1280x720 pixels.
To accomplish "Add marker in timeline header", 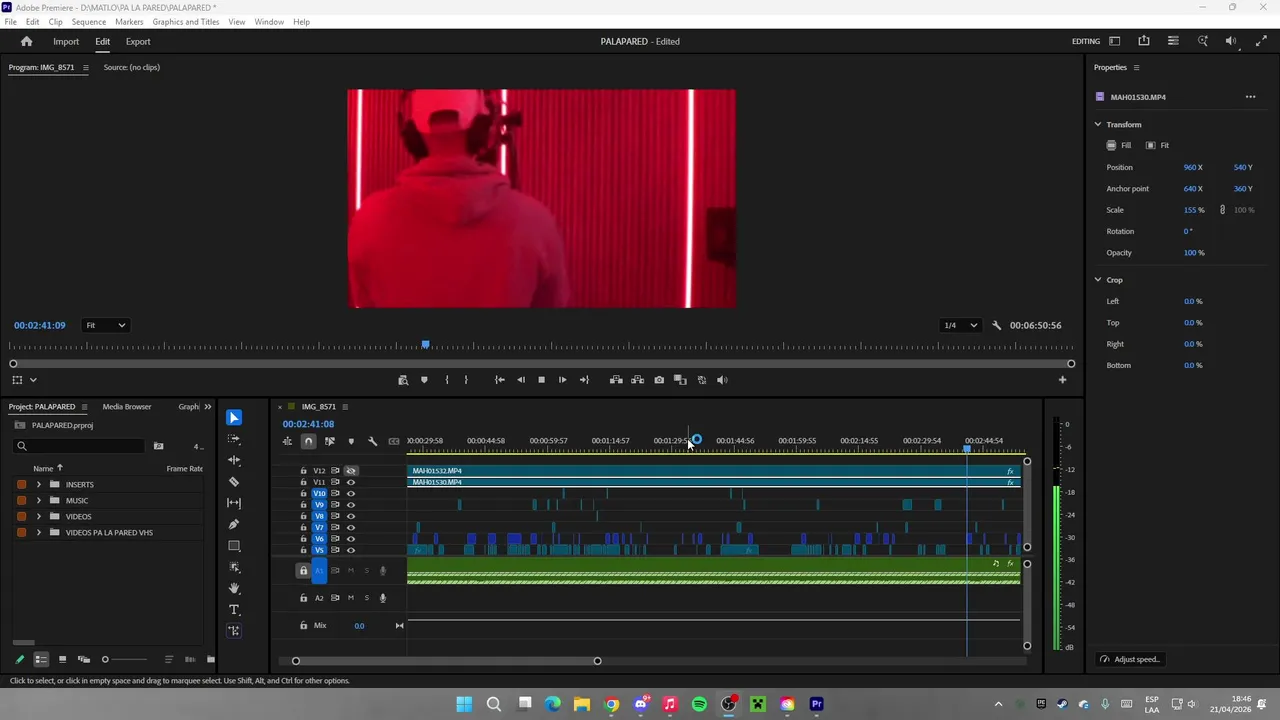I will [350, 441].
